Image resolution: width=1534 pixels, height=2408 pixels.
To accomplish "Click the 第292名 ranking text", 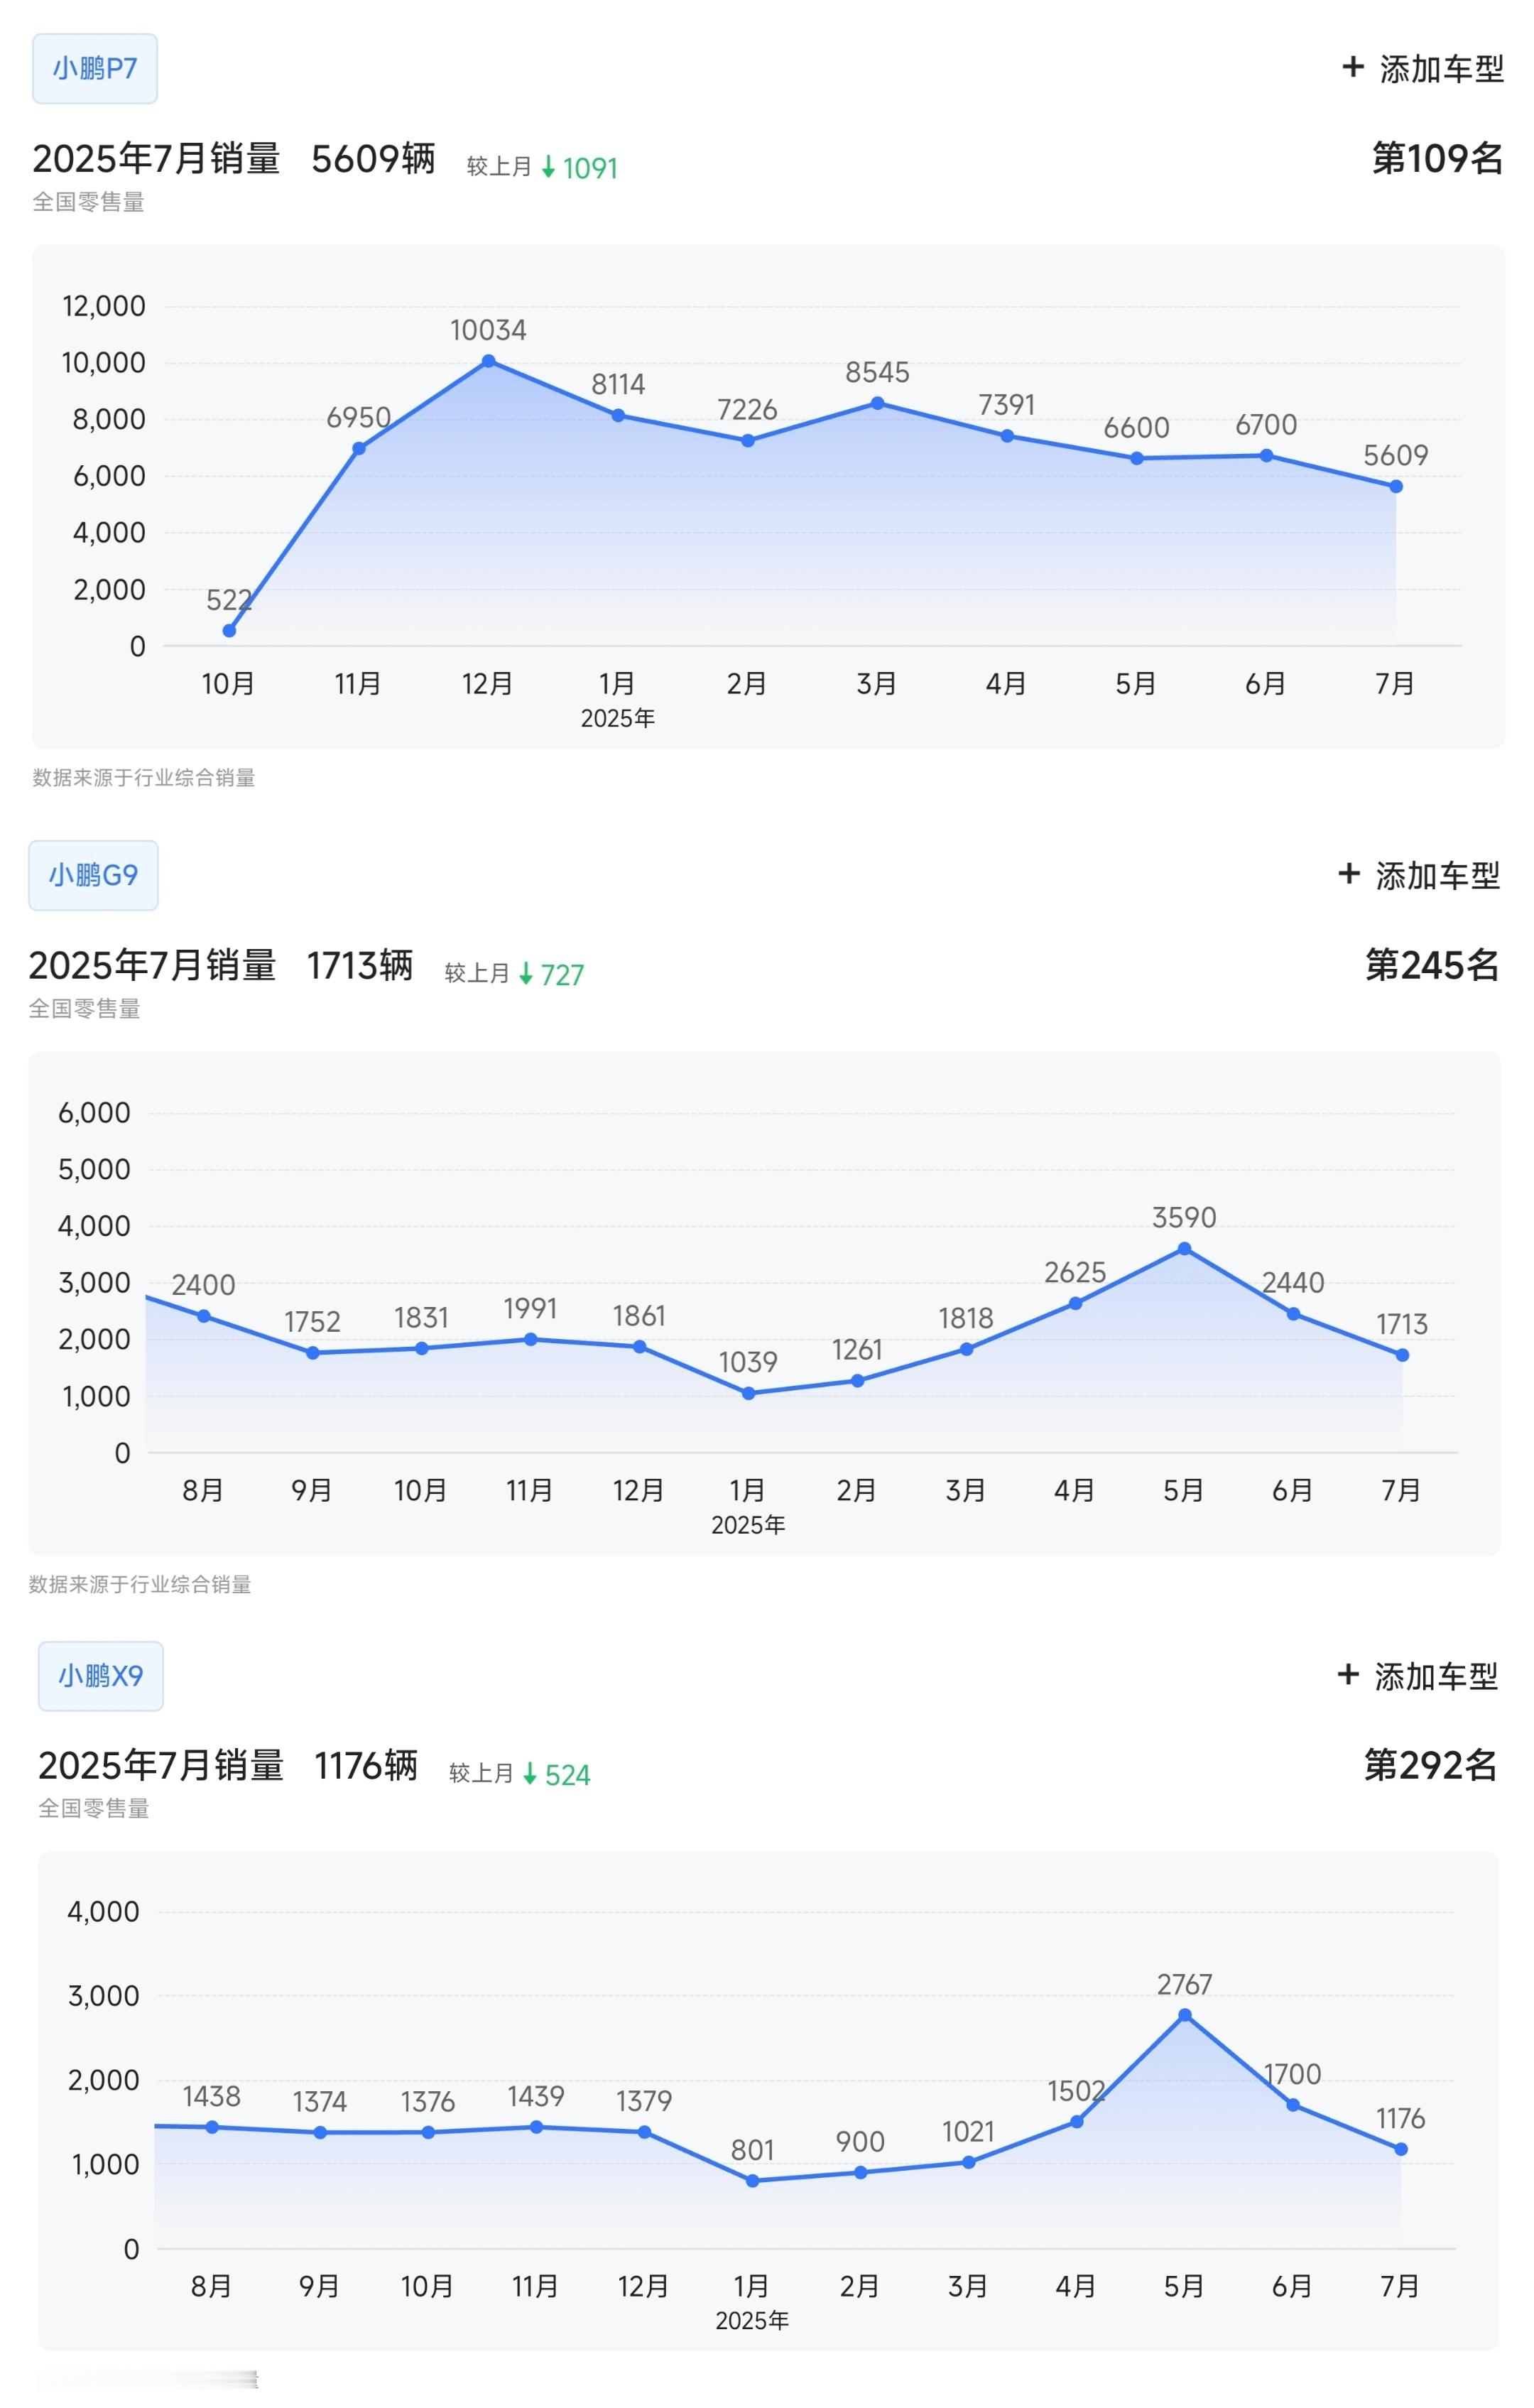I will (1431, 1765).
